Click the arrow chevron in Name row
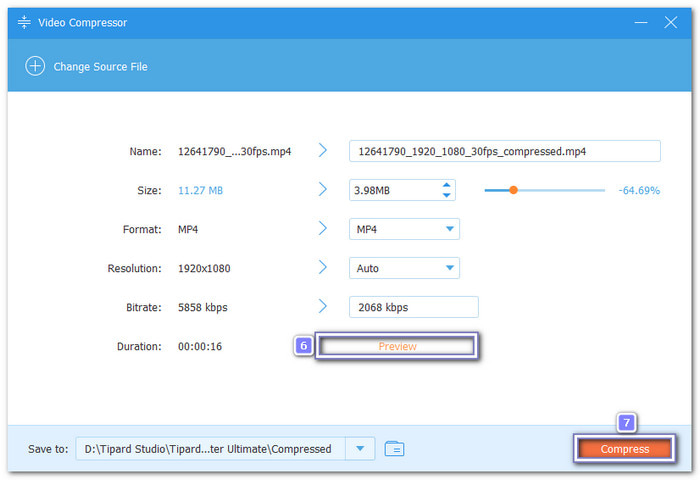This screenshot has height=480, width=700. tap(322, 150)
